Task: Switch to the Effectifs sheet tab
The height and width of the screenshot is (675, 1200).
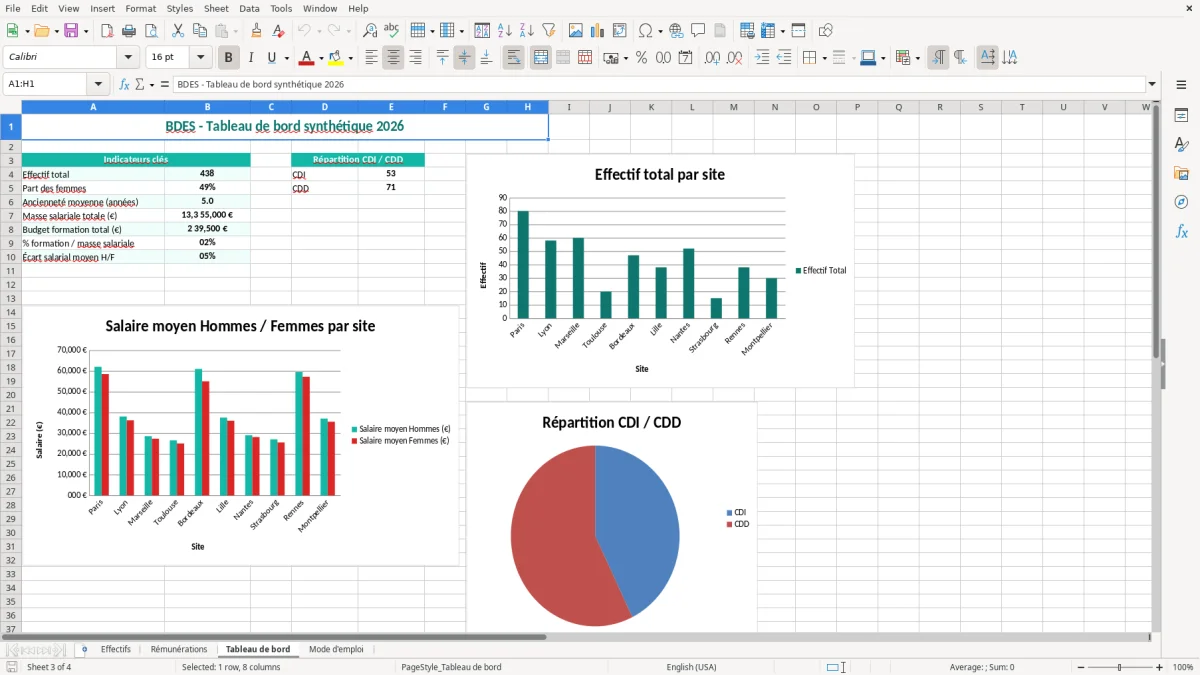Action: point(116,649)
